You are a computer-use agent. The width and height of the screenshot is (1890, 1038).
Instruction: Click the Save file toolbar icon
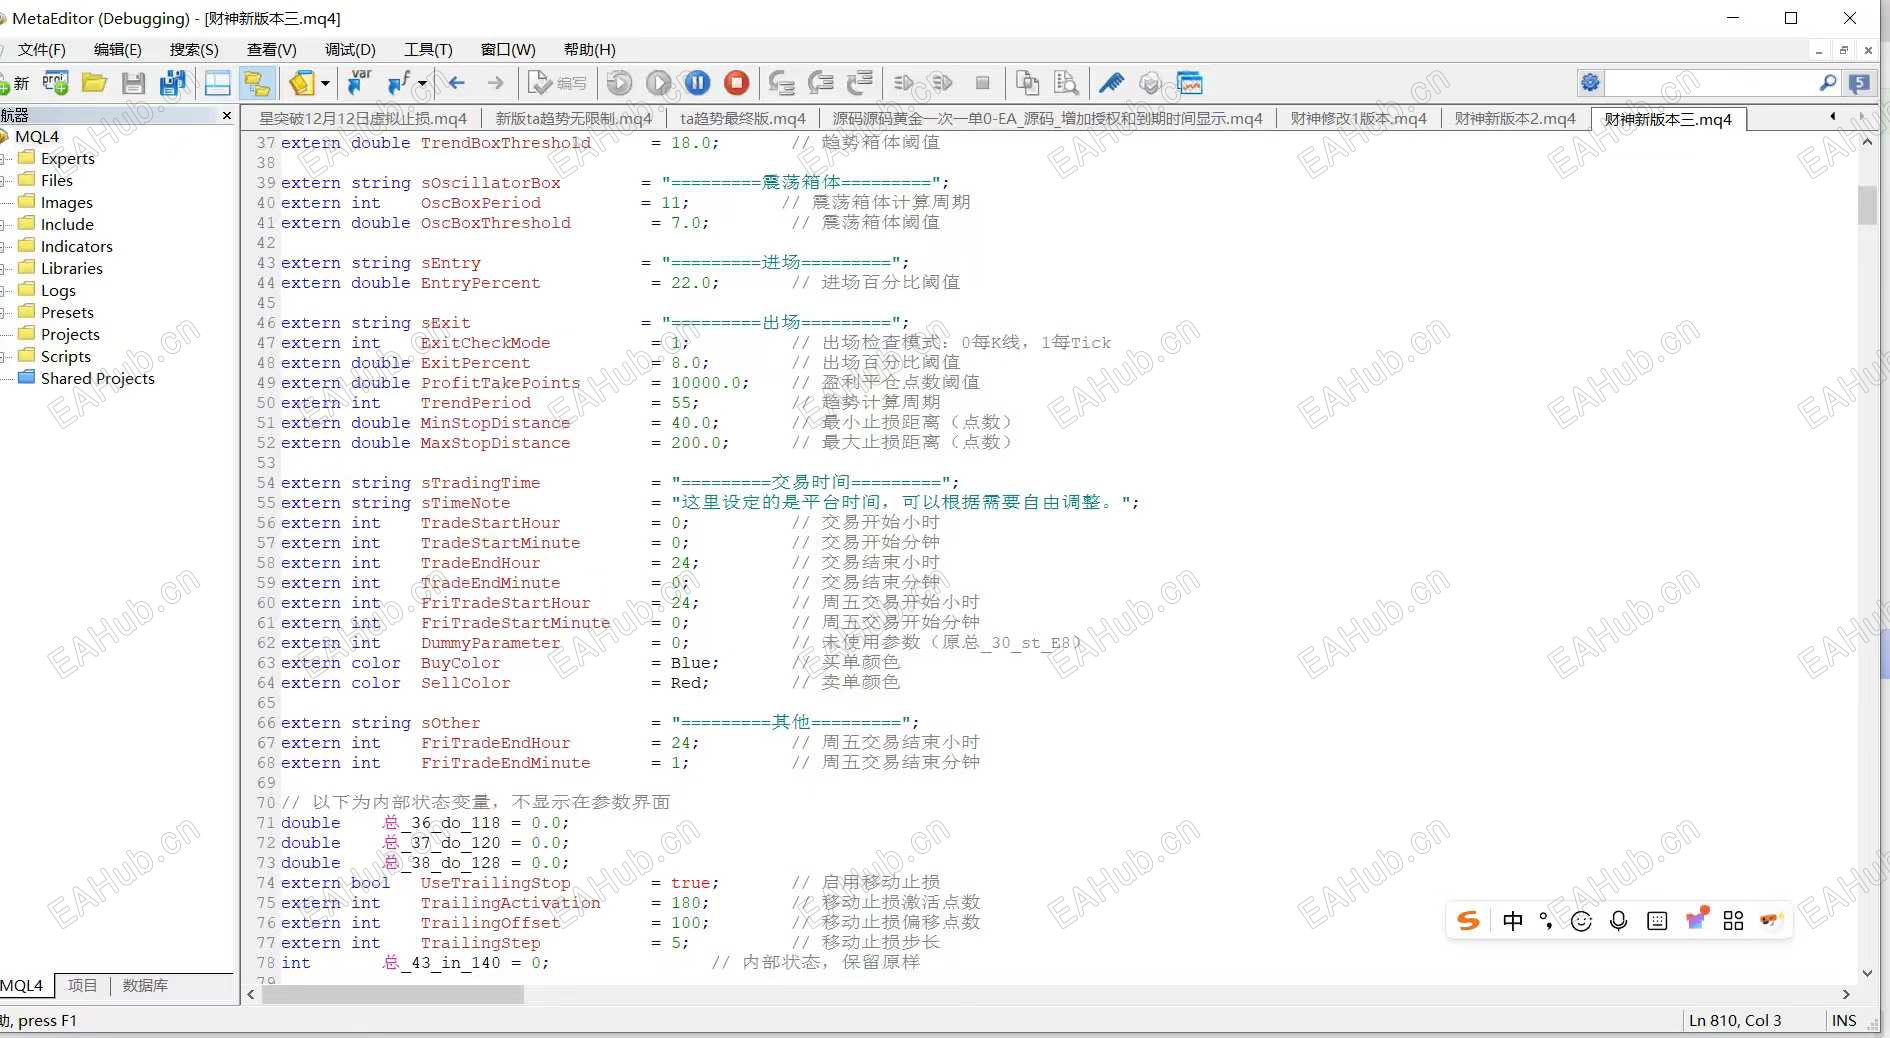click(x=133, y=84)
